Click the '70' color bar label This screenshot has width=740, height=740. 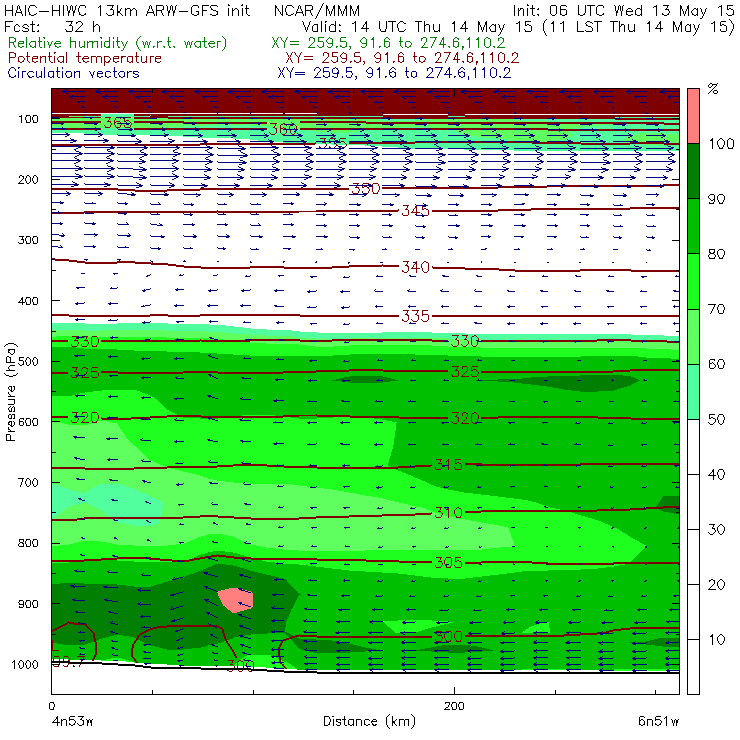[x=716, y=309]
